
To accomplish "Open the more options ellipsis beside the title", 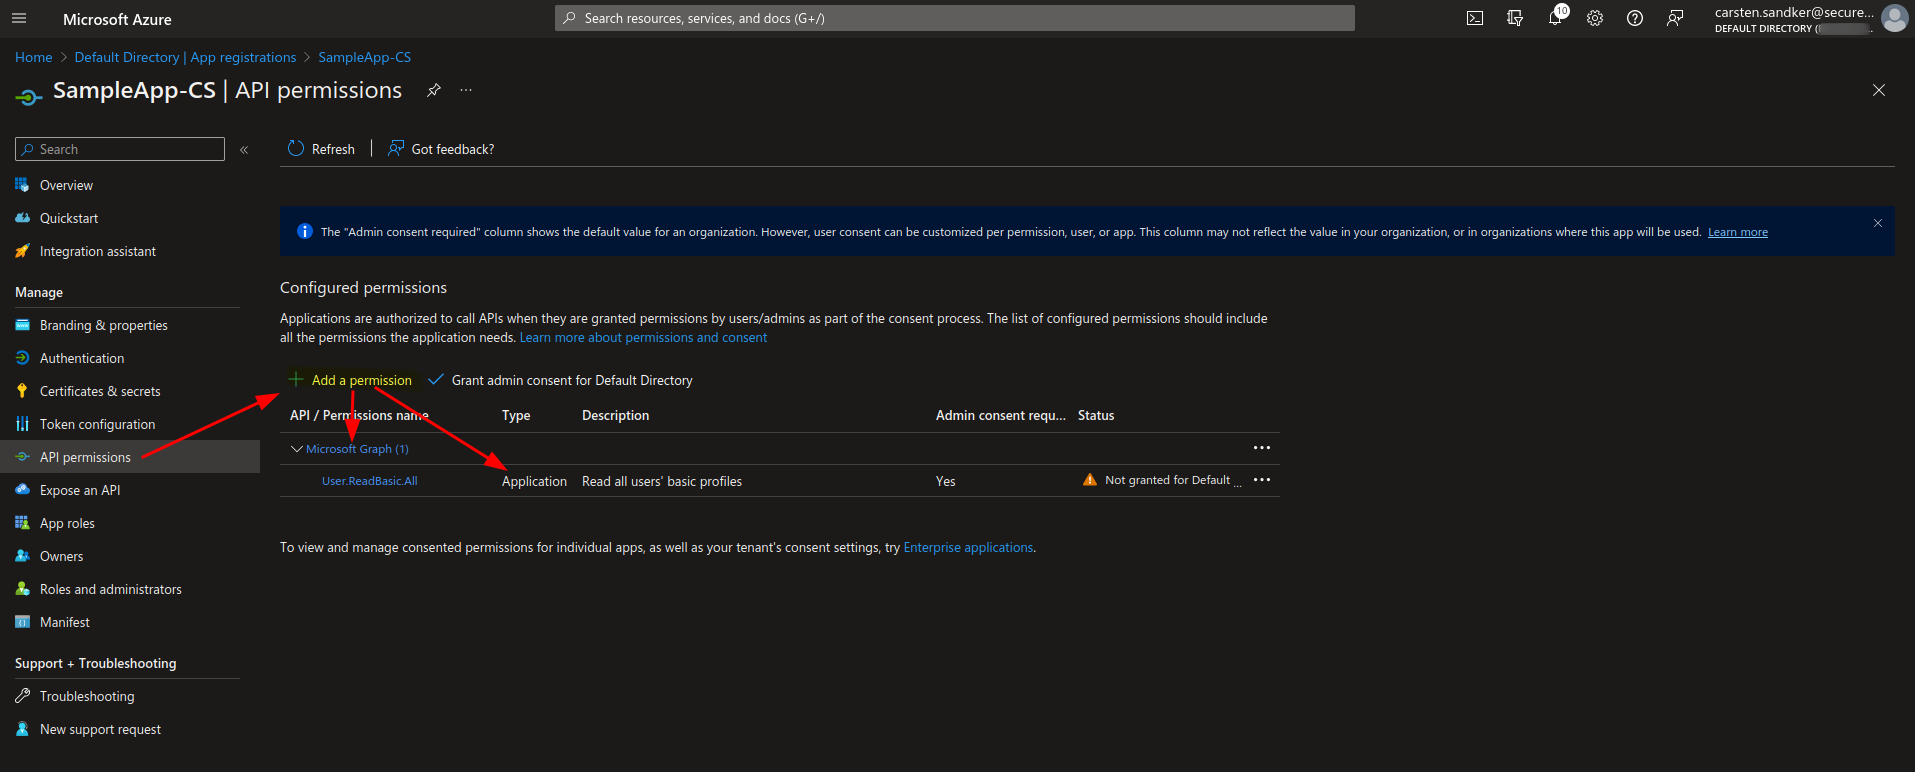I will point(466,90).
